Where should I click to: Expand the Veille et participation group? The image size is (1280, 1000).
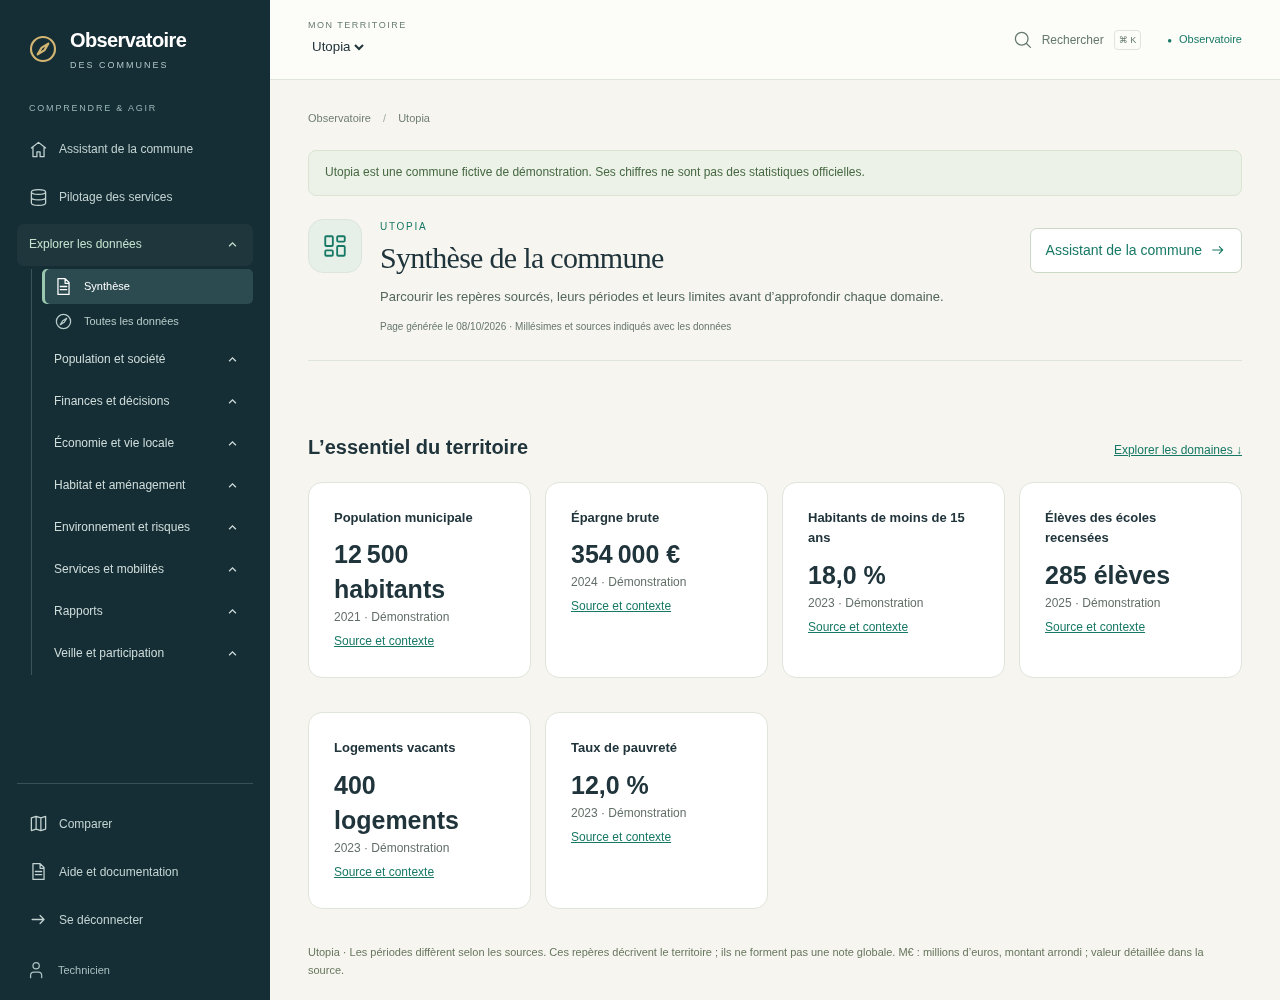(146, 653)
